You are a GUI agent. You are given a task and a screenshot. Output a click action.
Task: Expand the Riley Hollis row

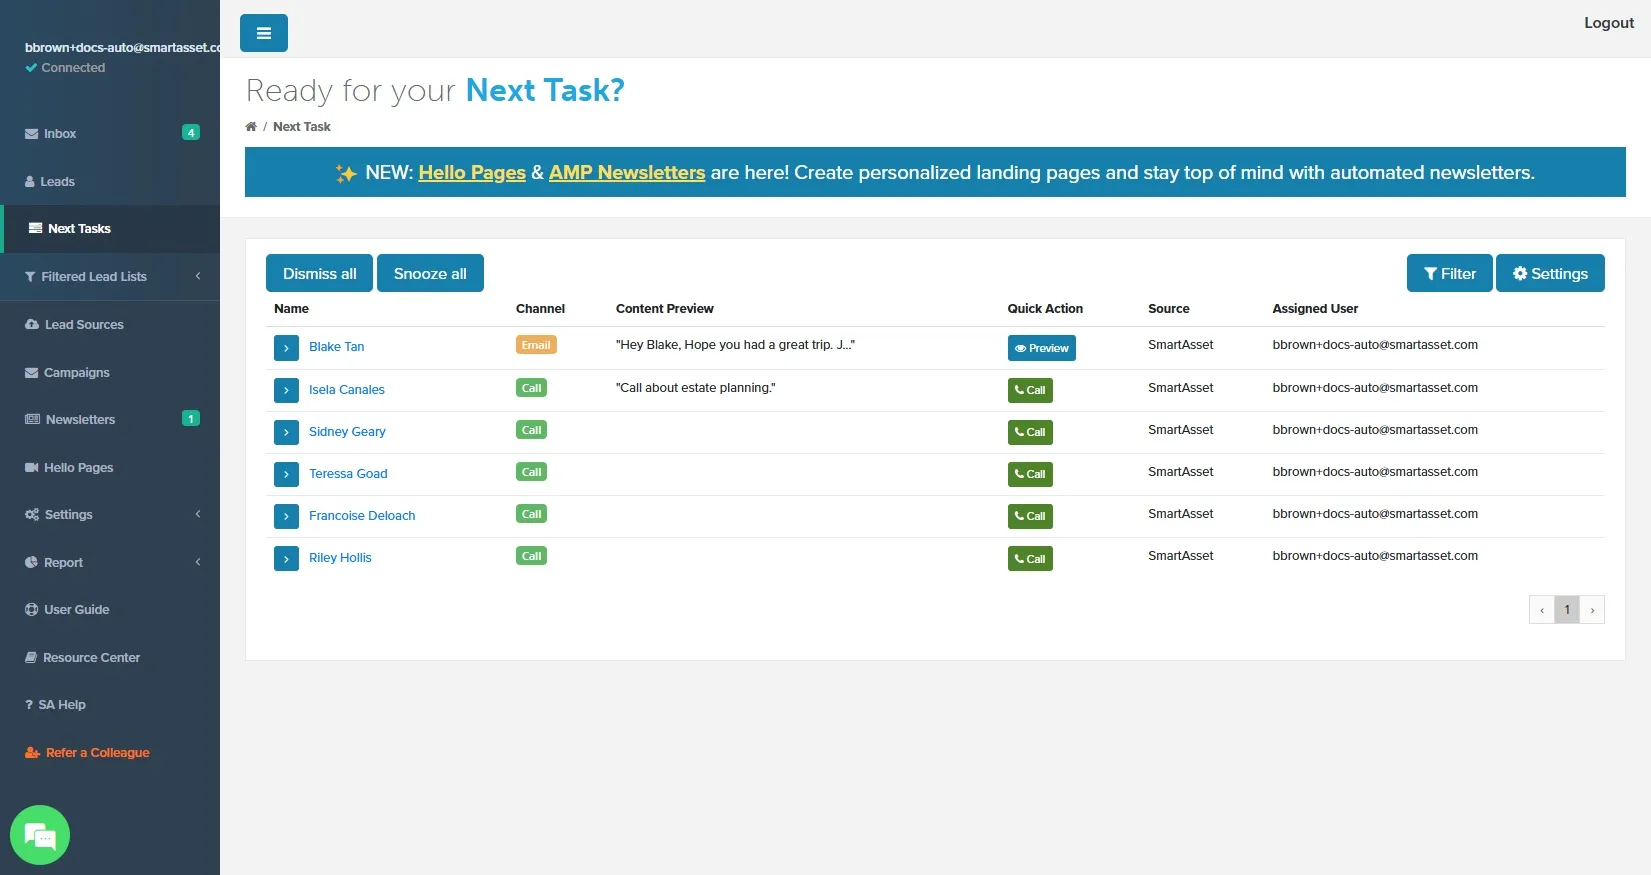point(286,558)
